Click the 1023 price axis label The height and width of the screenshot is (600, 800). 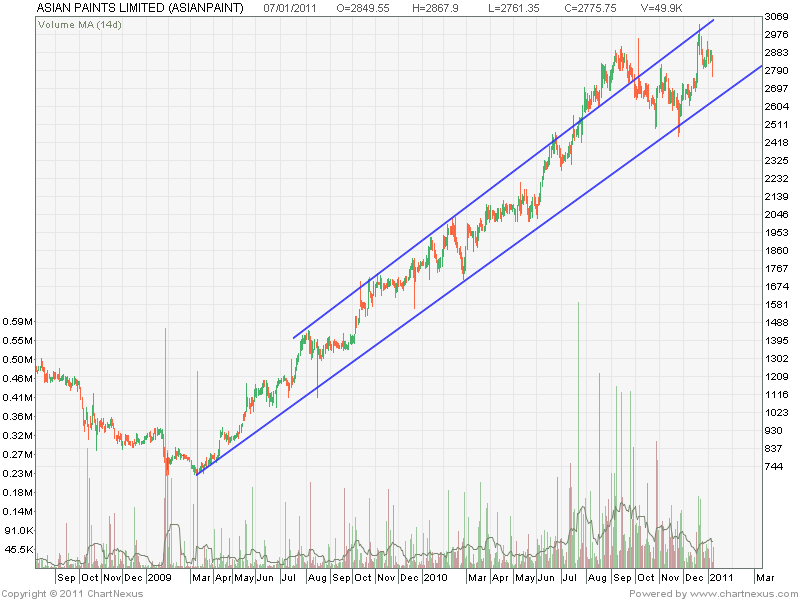[x=776, y=412]
